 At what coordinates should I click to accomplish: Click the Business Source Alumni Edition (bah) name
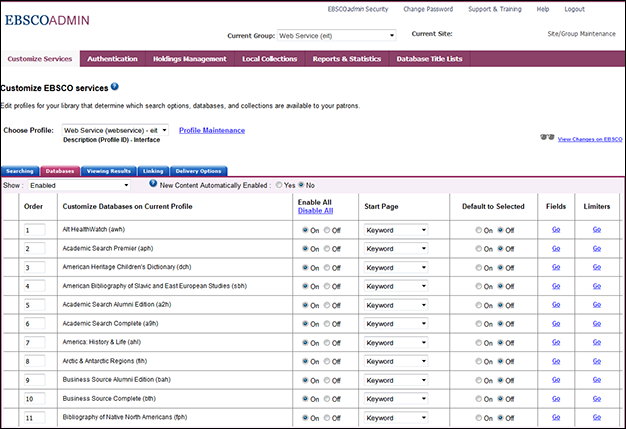(x=116, y=380)
